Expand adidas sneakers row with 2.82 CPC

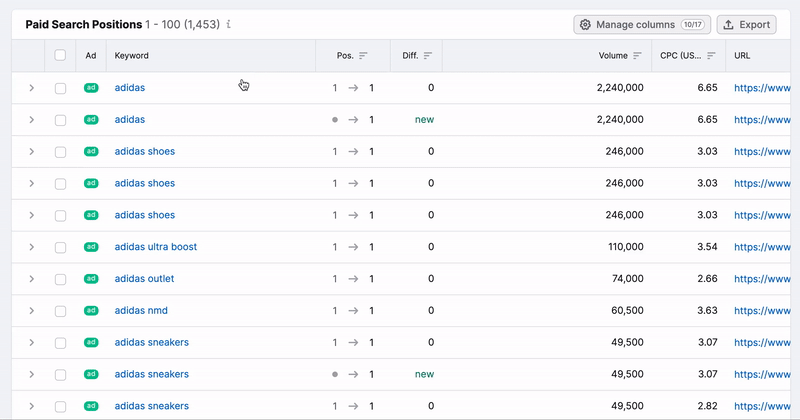tap(32, 406)
